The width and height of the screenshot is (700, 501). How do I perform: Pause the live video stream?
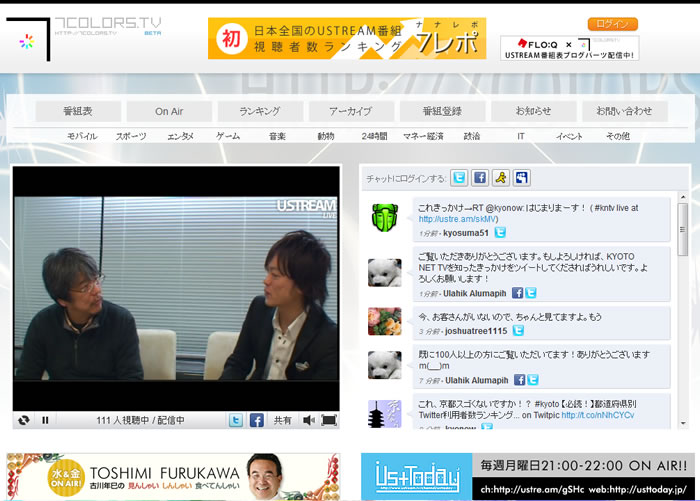tap(45, 420)
